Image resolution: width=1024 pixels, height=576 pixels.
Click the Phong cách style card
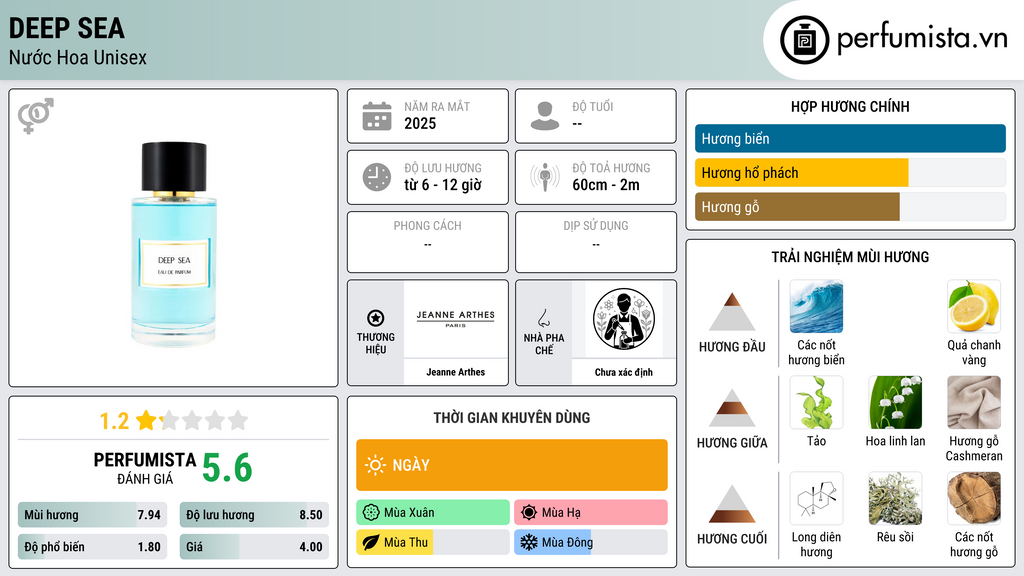[x=428, y=242]
